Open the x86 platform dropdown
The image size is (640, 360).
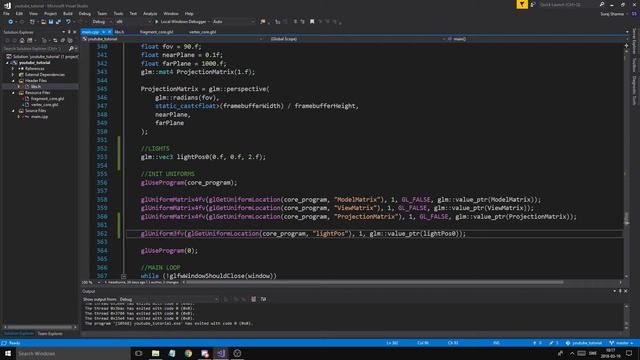tap(133, 22)
